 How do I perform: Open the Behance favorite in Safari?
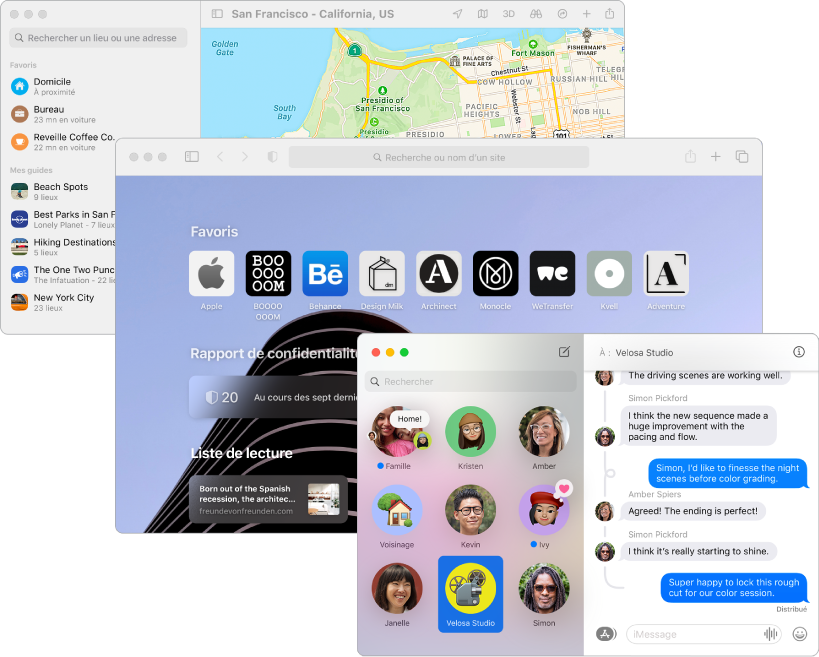click(325, 272)
